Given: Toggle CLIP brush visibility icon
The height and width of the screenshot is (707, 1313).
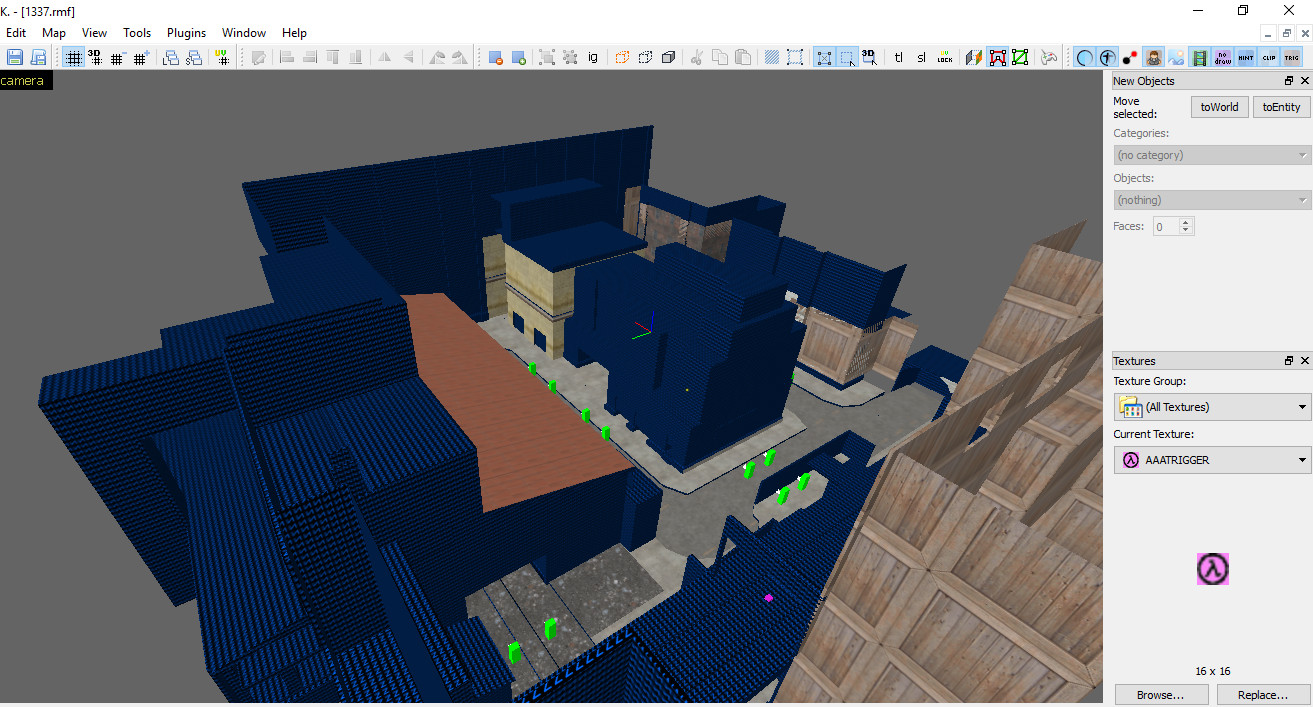Looking at the screenshot, I should (1268, 57).
